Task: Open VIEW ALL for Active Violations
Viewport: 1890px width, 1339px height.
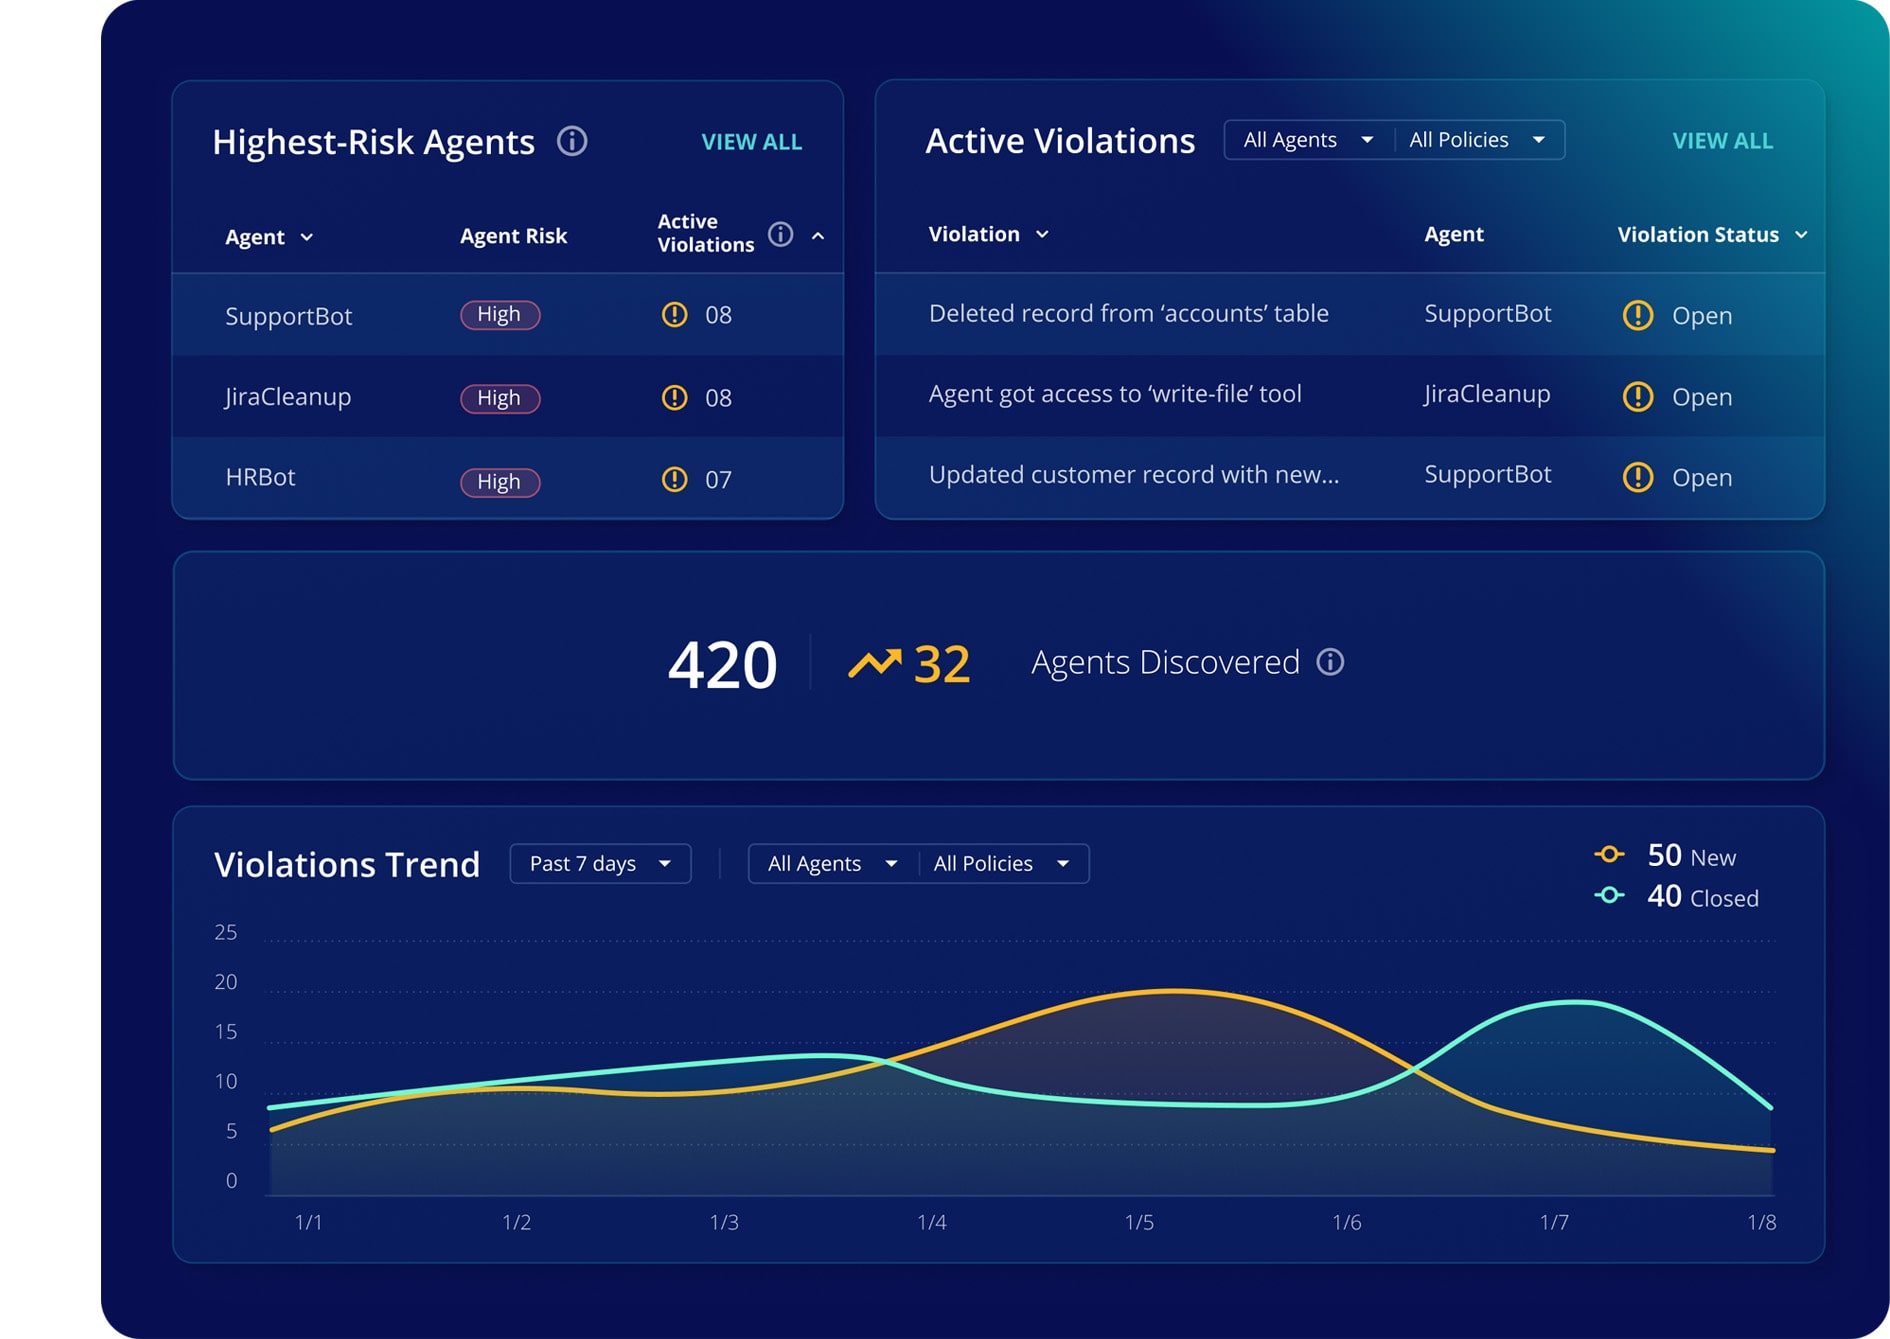Action: [1721, 141]
